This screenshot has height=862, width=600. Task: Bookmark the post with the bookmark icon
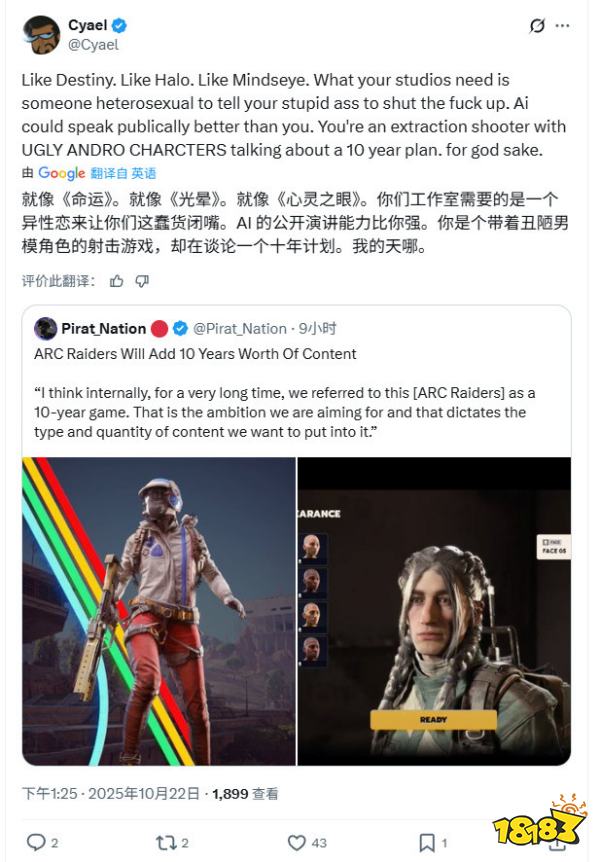(x=427, y=842)
